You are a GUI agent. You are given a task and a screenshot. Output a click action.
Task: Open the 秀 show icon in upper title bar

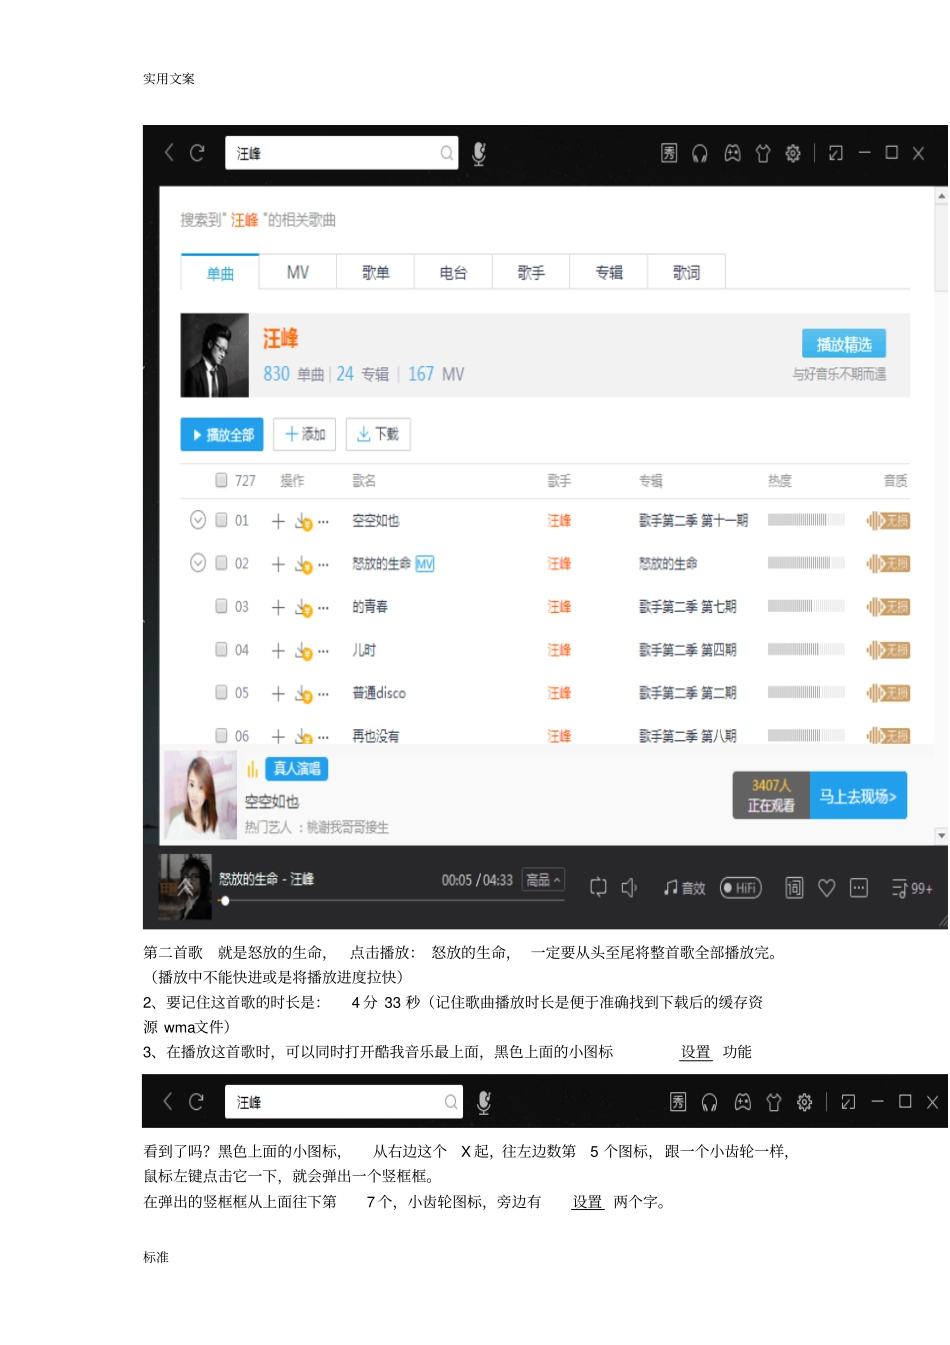pyautogui.click(x=669, y=153)
